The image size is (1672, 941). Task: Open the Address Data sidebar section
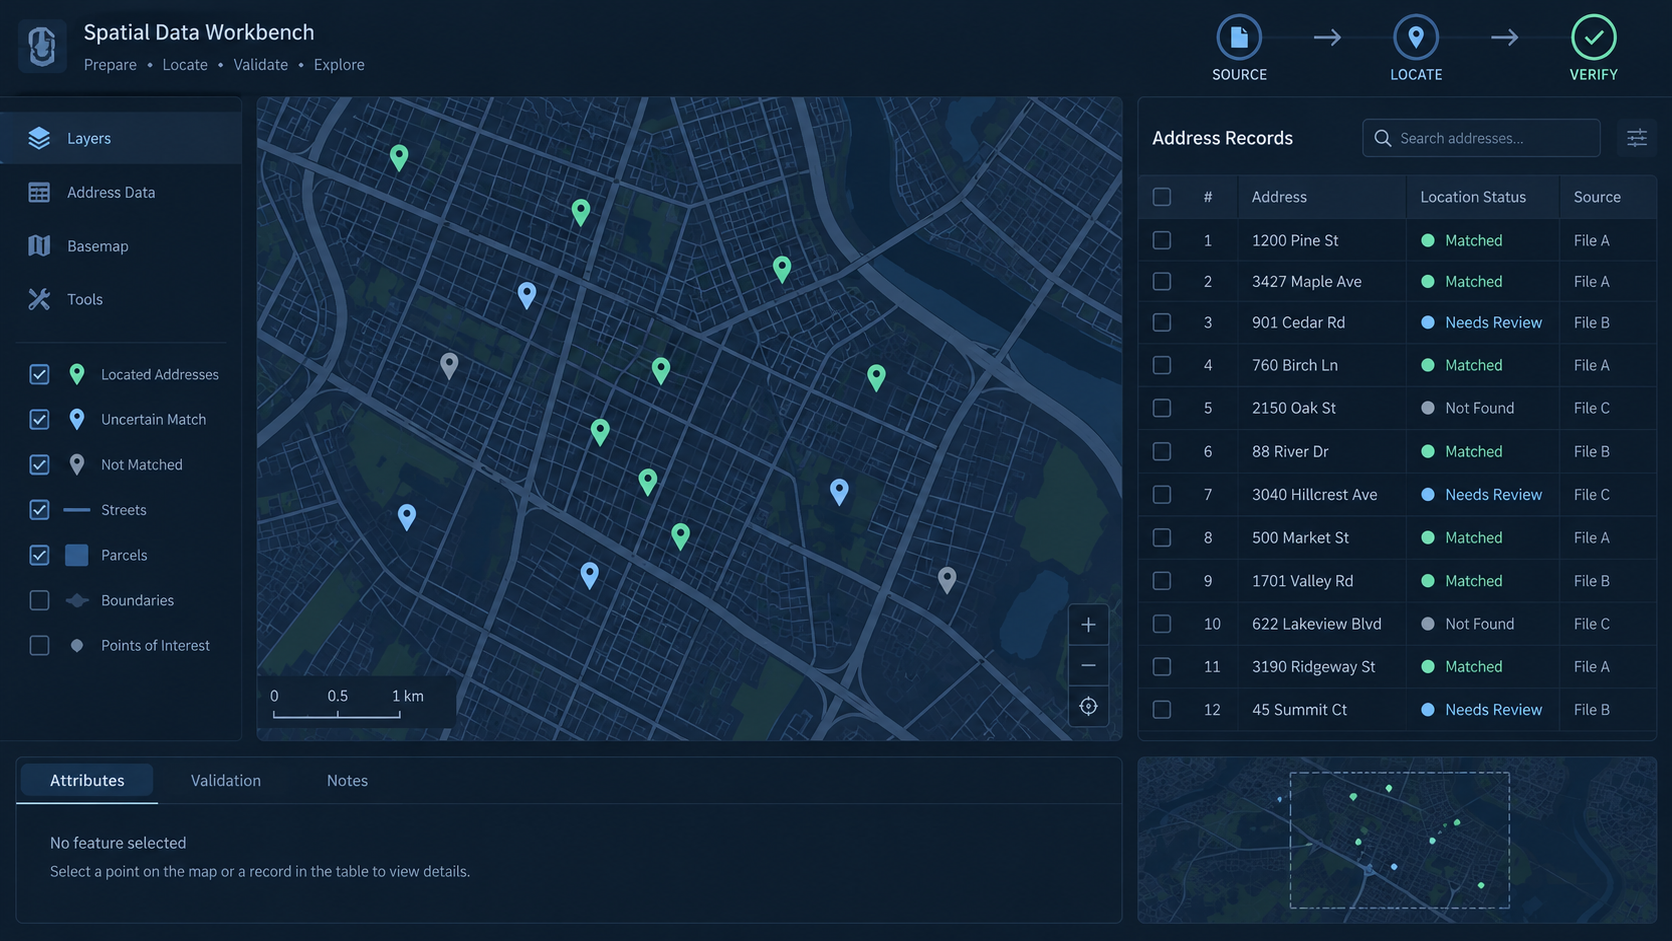tap(121, 192)
